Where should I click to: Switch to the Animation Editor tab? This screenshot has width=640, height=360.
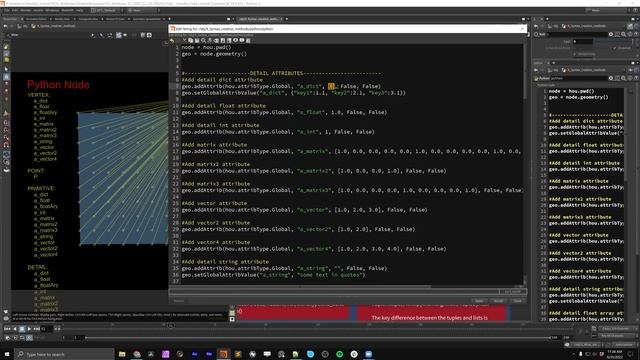[36, 19]
